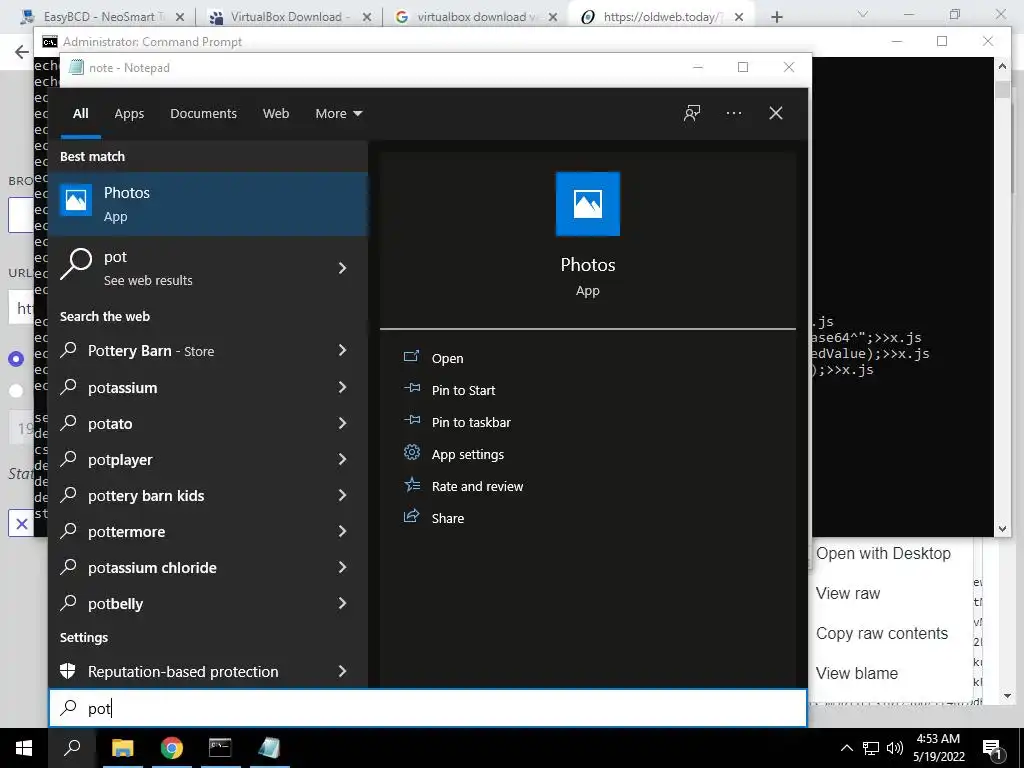Show hidden system tray icons chevron
This screenshot has width=1024, height=768.
pyautogui.click(x=846, y=748)
